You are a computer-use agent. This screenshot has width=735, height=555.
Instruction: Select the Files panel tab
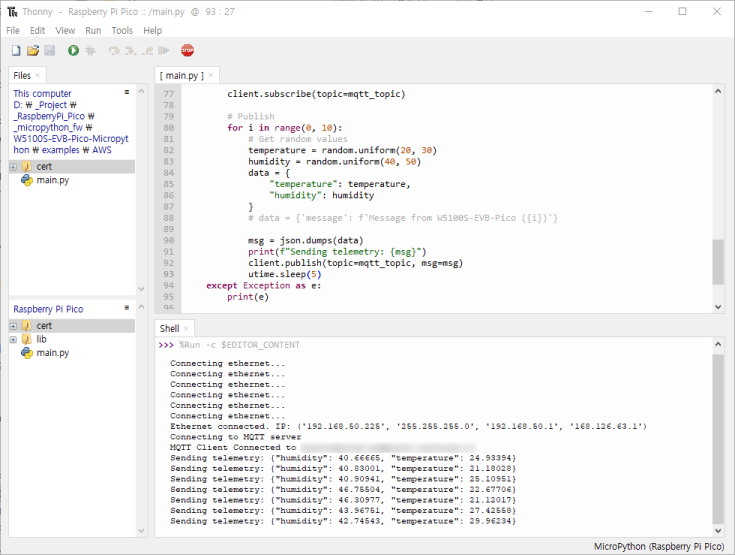point(22,75)
